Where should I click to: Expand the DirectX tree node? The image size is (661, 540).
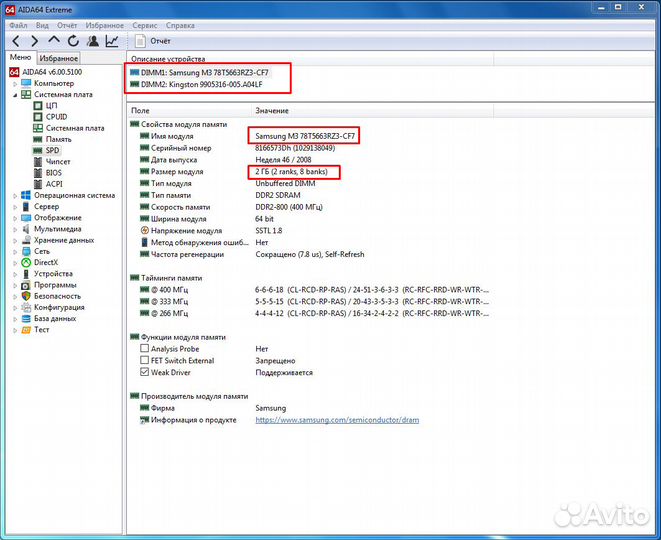tap(15, 263)
